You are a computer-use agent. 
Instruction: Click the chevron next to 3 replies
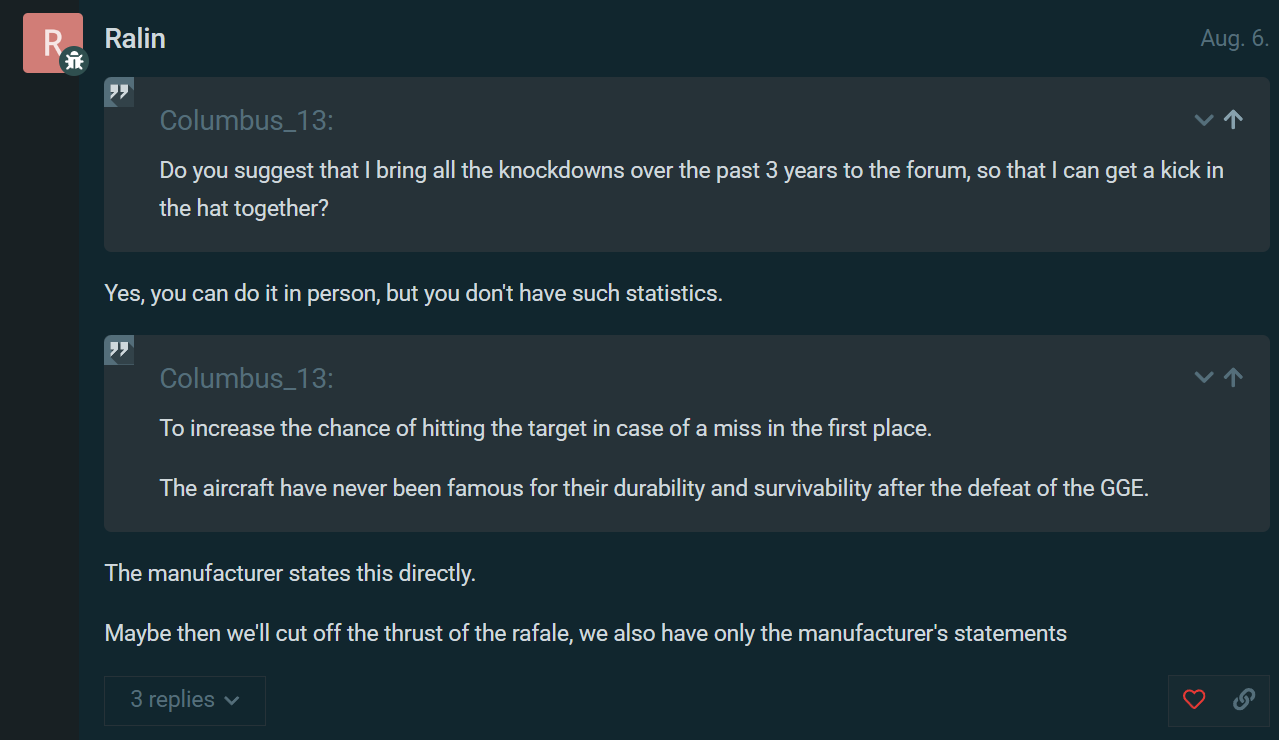click(x=232, y=701)
